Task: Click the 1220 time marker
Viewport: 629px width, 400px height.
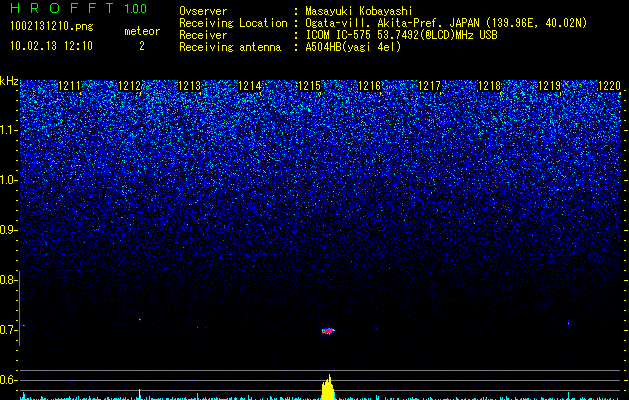Action: (609, 86)
